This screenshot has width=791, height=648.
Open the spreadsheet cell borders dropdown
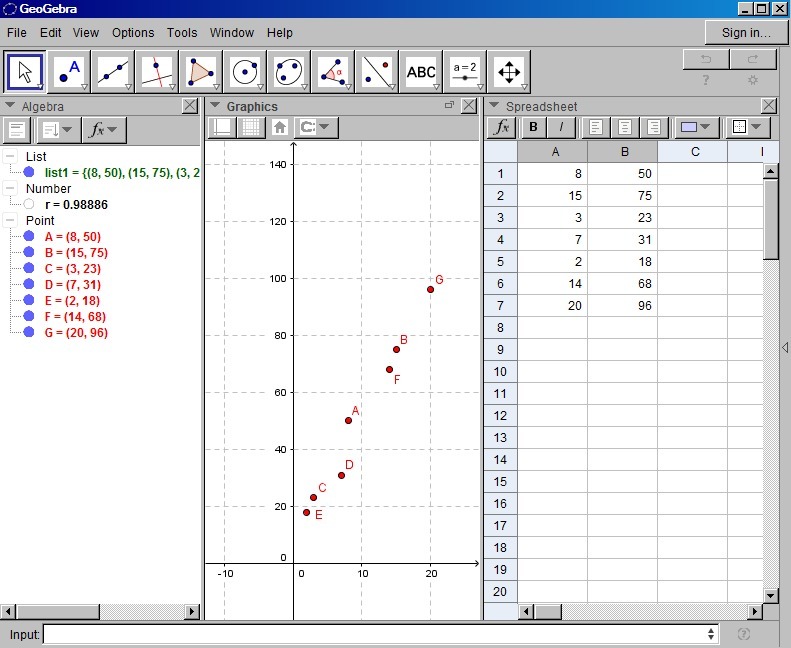pos(746,128)
